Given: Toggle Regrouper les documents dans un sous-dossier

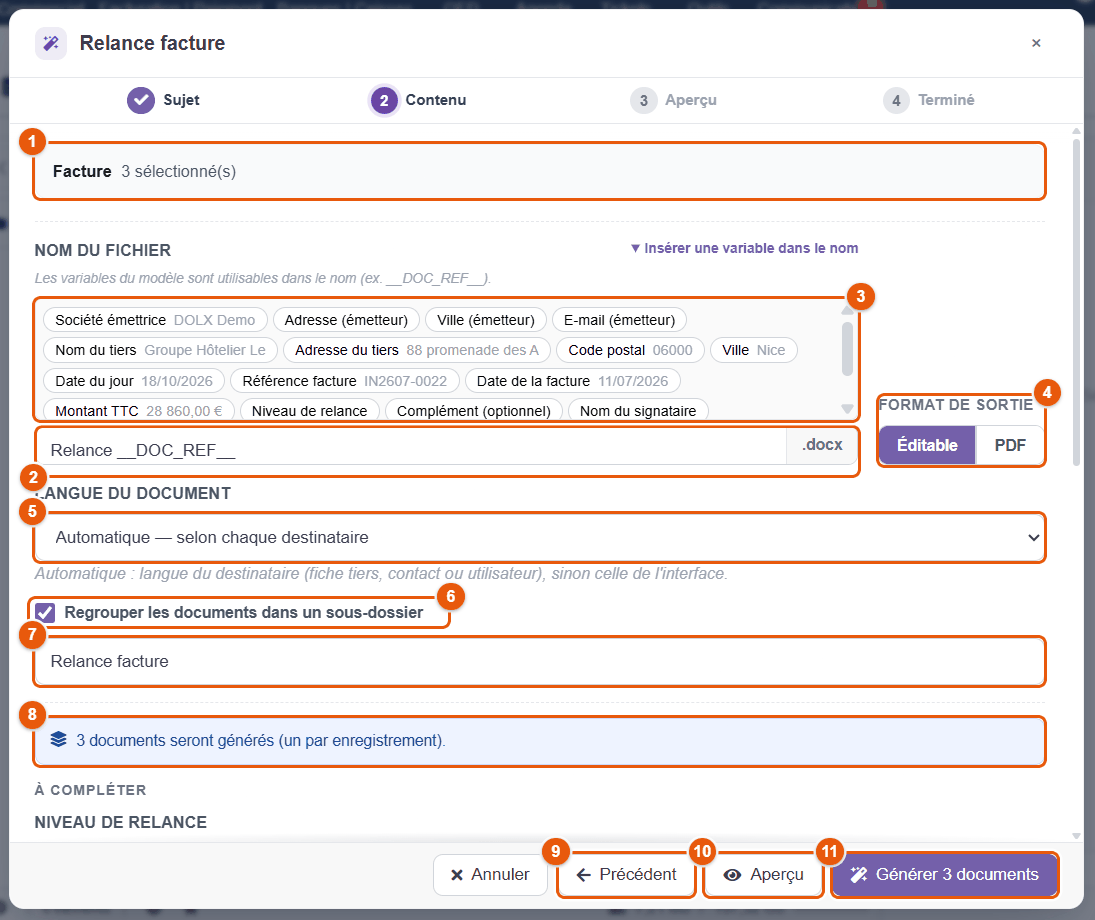Looking at the screenshot, I should coord(45,613).
